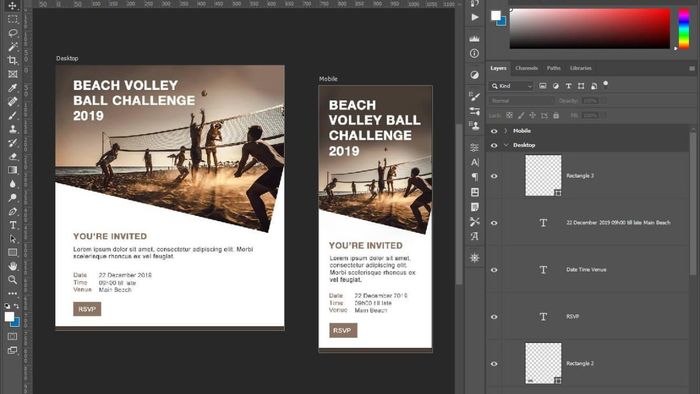The image size is (700, 394).
Task: Hide the Rectangle 2 layer
Action: tap(494, 364)
